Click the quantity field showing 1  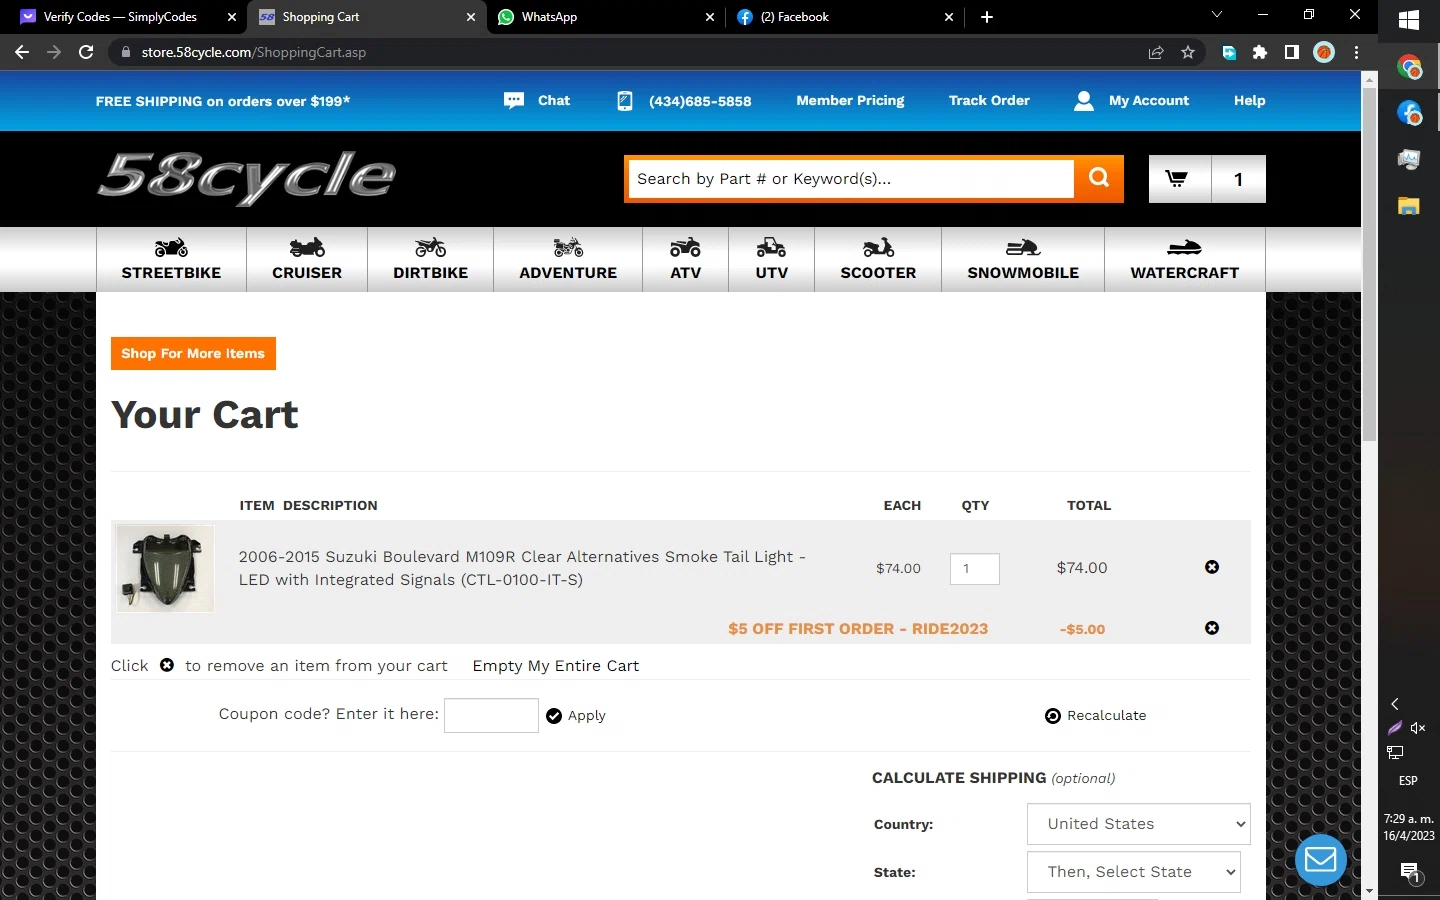[x=975, y=568]
